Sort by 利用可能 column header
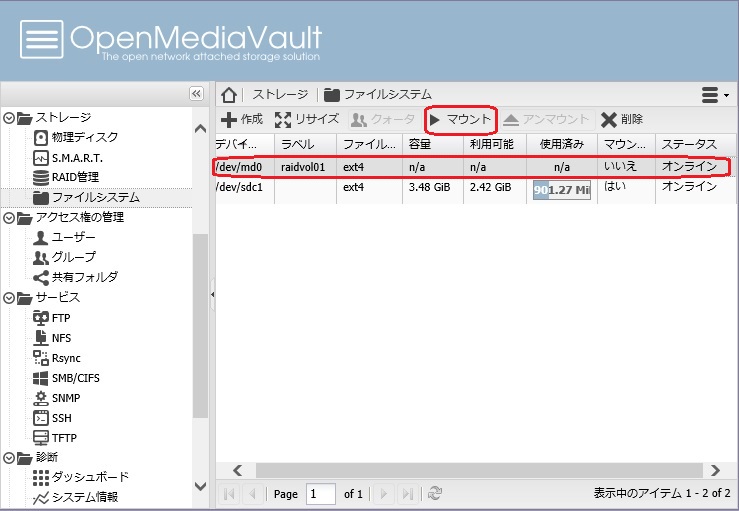739x511 pixels. 495,144
